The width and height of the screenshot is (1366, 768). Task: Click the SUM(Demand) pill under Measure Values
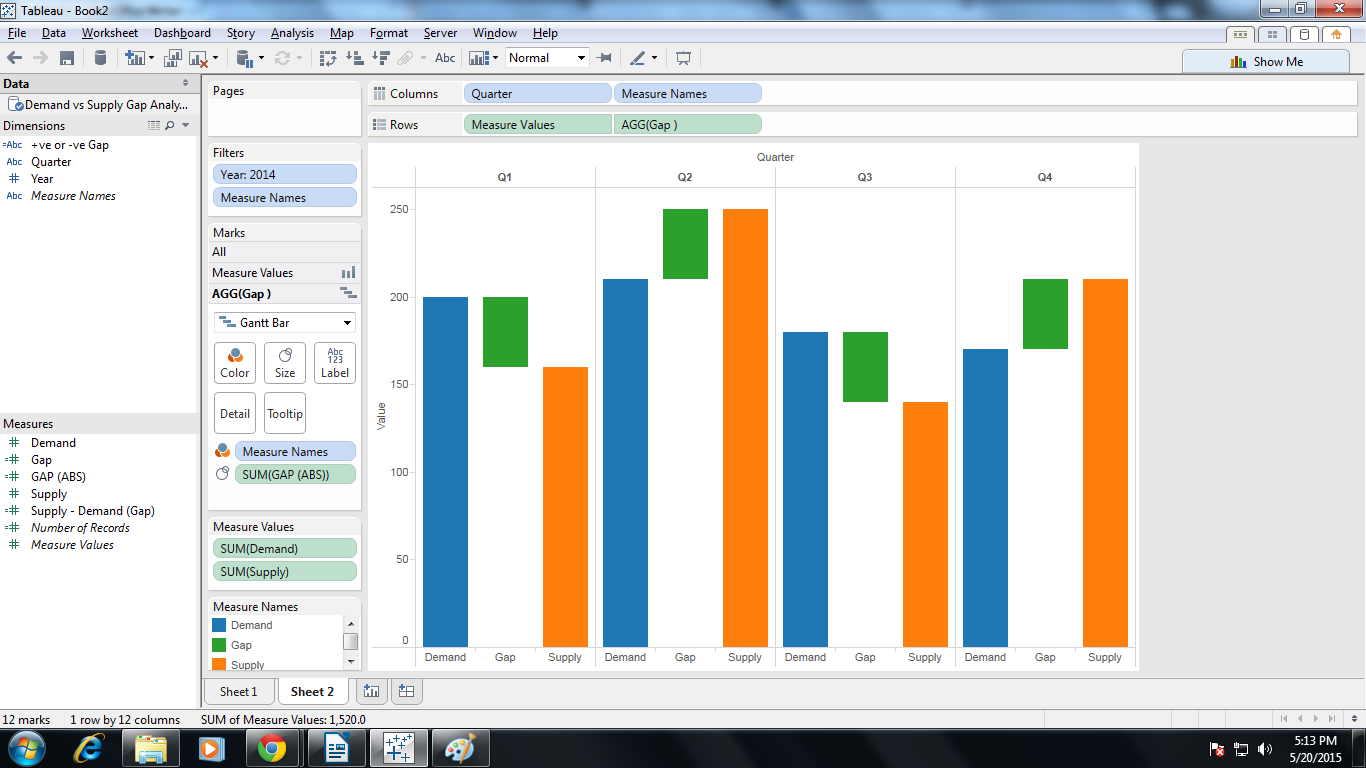pos(284,548)
